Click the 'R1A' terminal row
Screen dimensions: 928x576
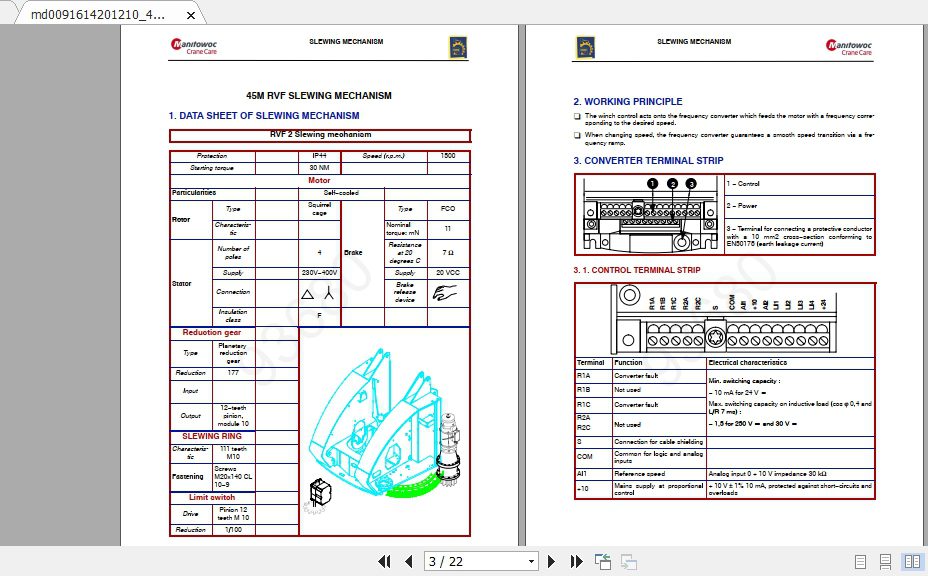pyautogui.click(x=725, y=376)
